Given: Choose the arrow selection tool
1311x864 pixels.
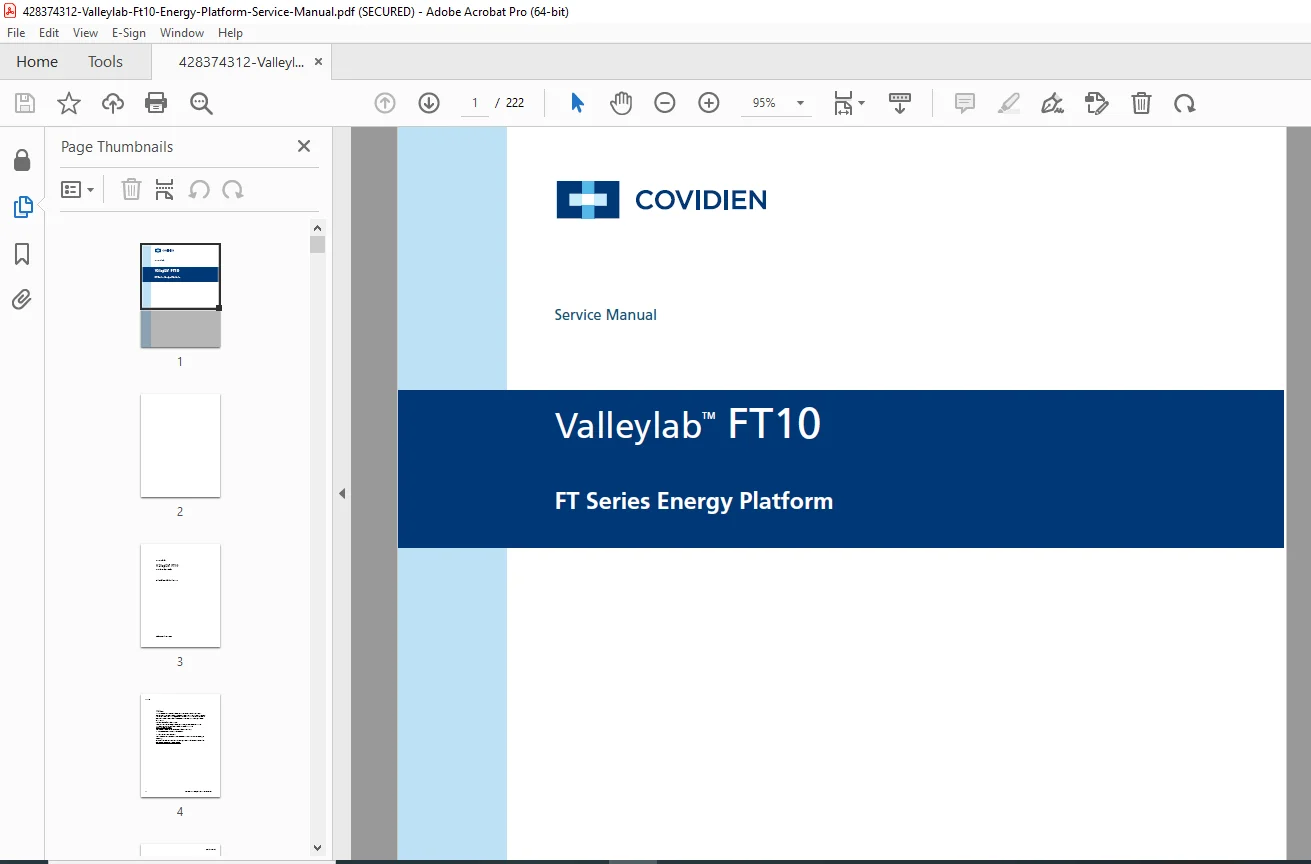Looking at the screenshot, I should point(577,103).
